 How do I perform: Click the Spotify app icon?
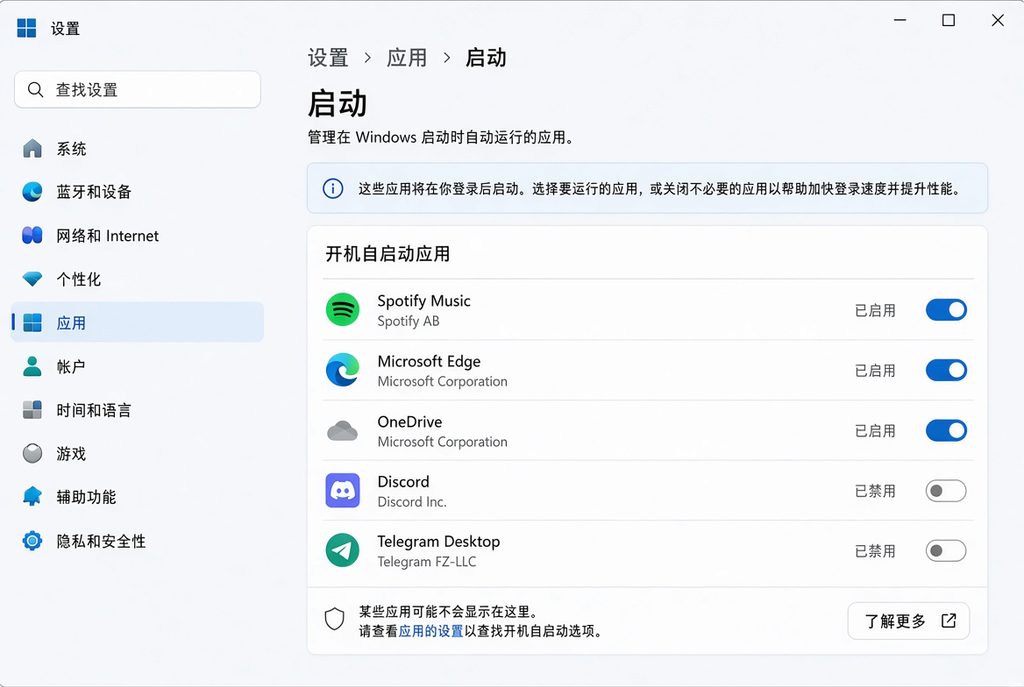[x=342, y=310]
